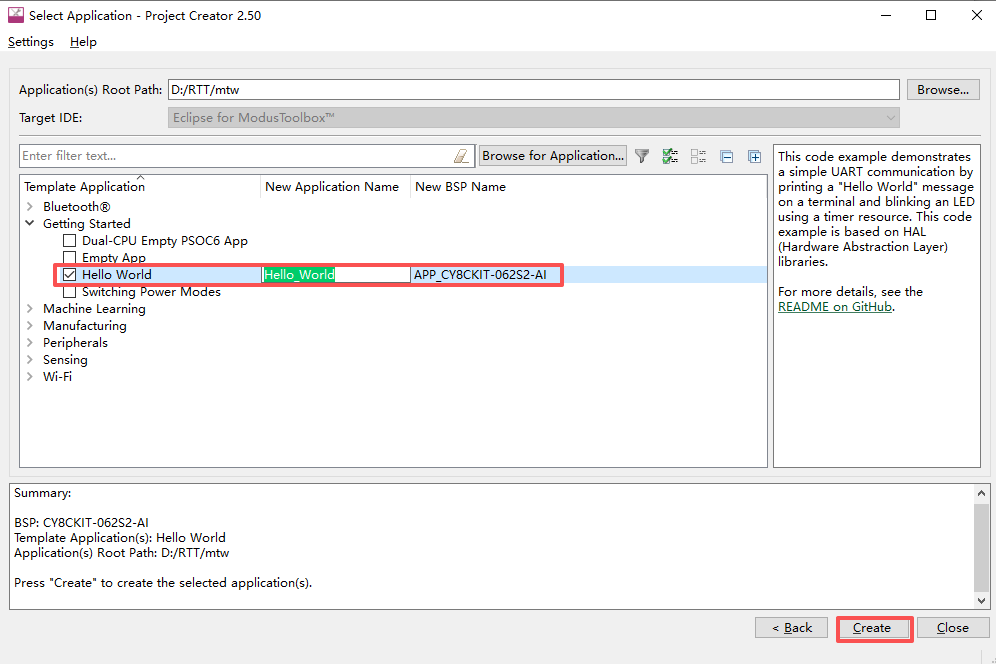Minimize the Project Creator window

point(886,15)
